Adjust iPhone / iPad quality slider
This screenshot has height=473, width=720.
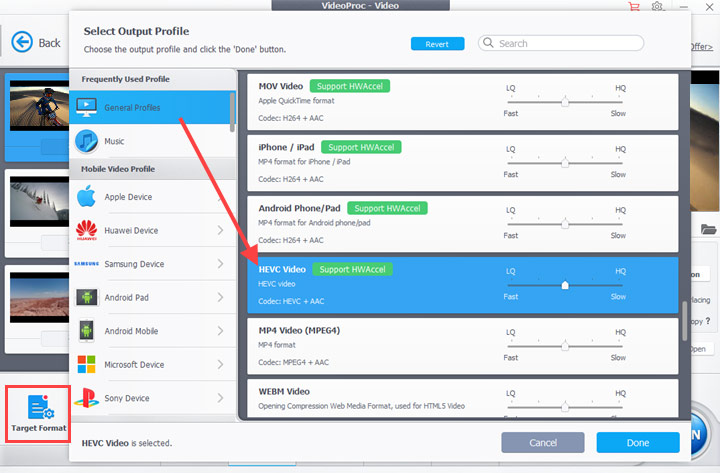(565, 163)
